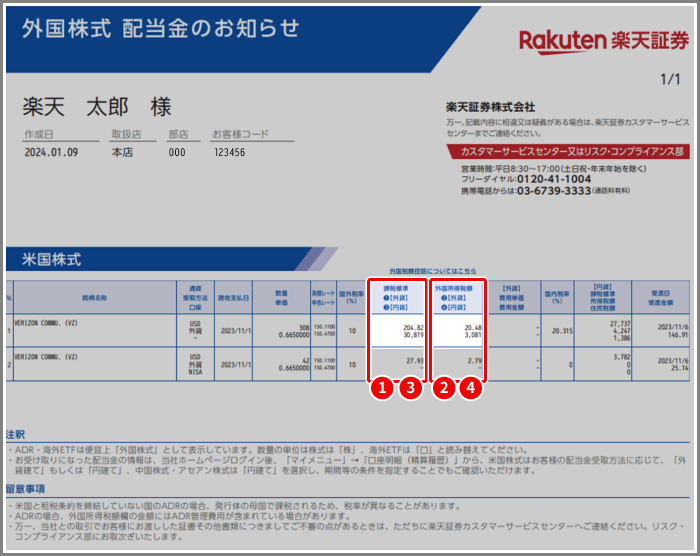Click the 国内税率(%) column header

557,297
